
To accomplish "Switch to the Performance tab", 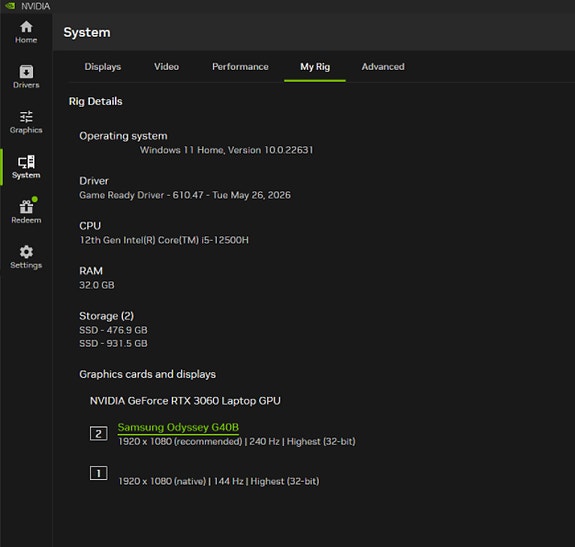I will click(240, 67).
